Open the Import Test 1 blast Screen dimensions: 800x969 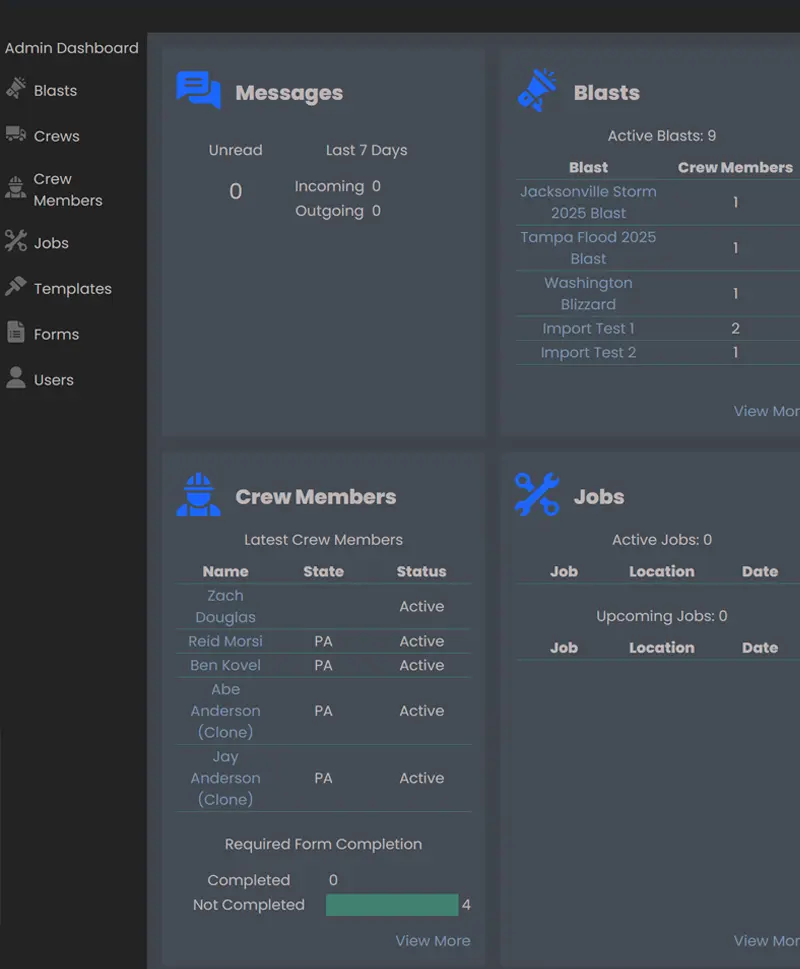coord(588,329)
